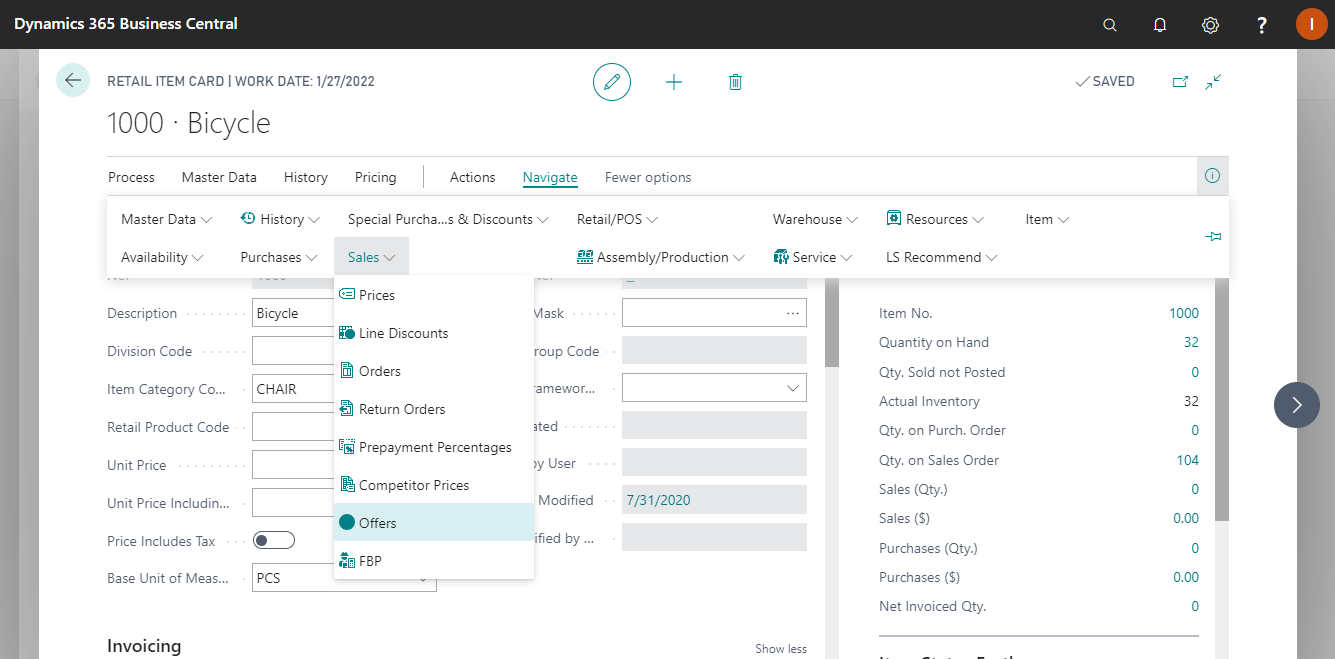The width and height of the screenshot is (1335, 659).
Task: Click the collapse page arrows icon
Action: (1214, 82)
